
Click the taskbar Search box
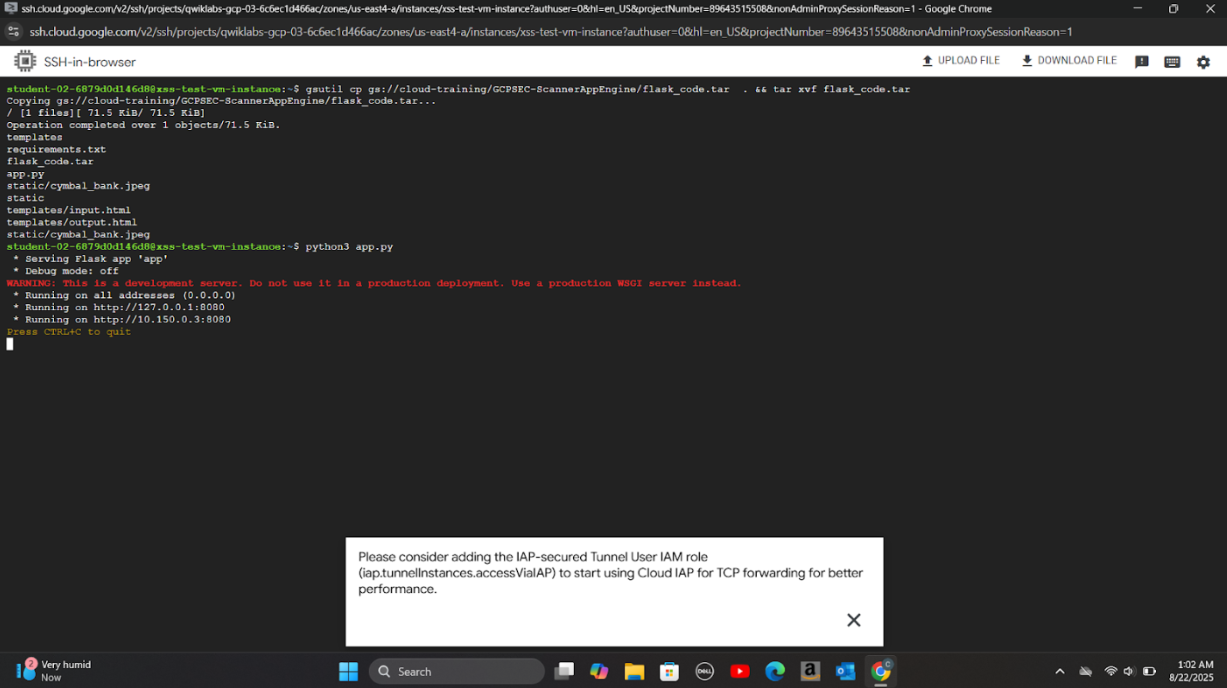click(456, 671)
